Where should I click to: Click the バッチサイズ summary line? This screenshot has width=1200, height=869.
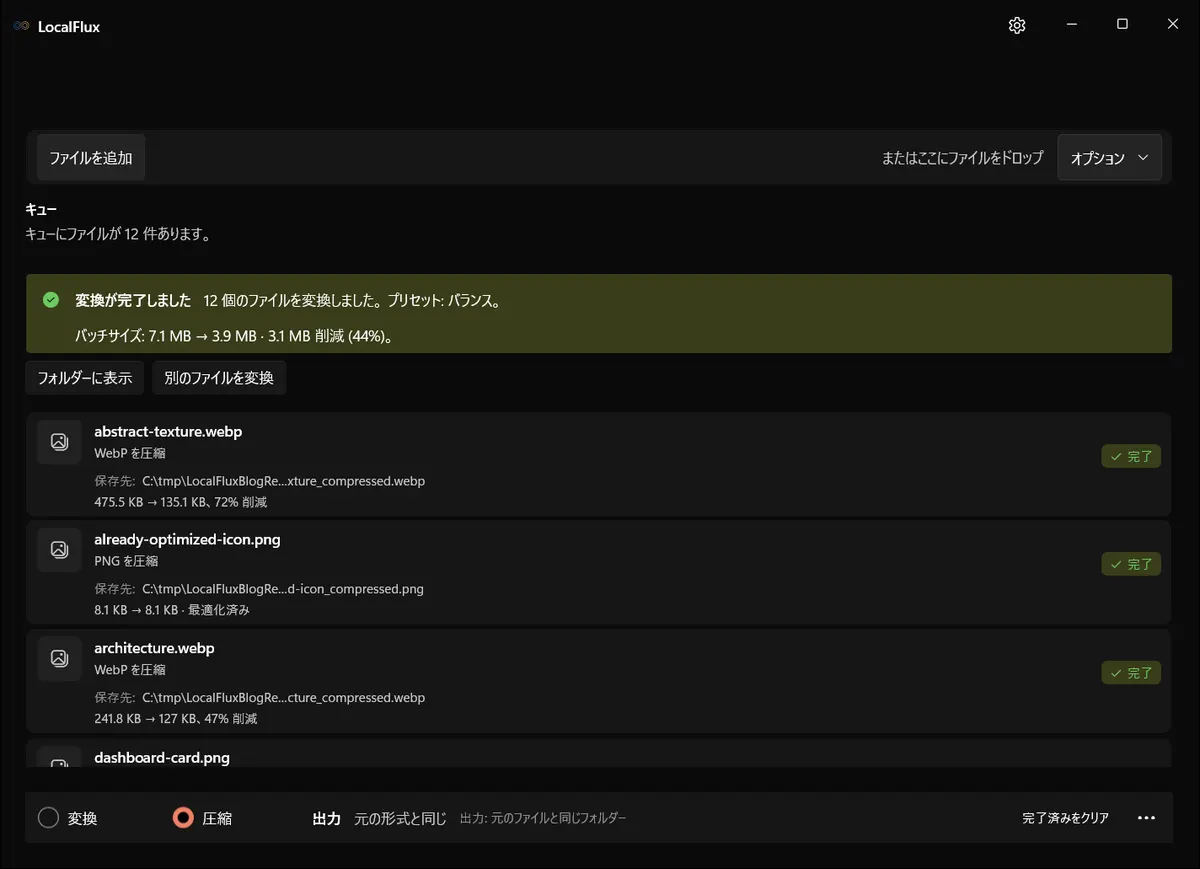click(234, 336)
